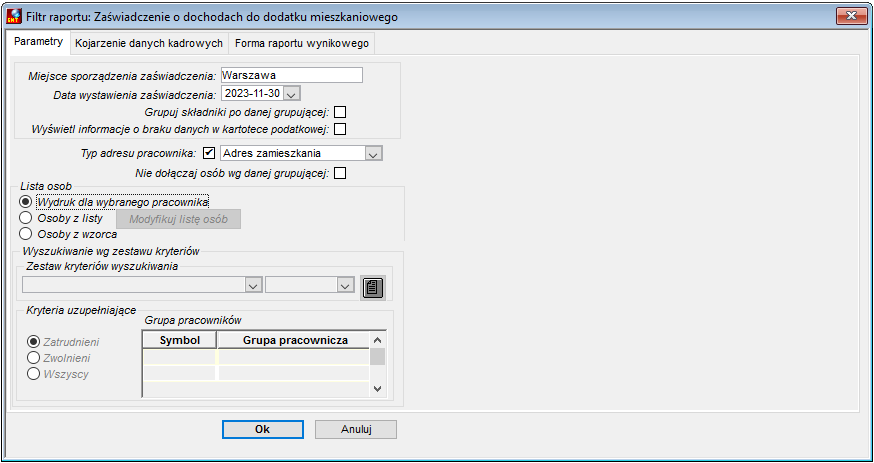Viewport: 874px width, 463px height.
Task: Open the date picker for 'Data wystawienia zaświadczenia'
Action: pyautogui.click(x=293, y=94)
